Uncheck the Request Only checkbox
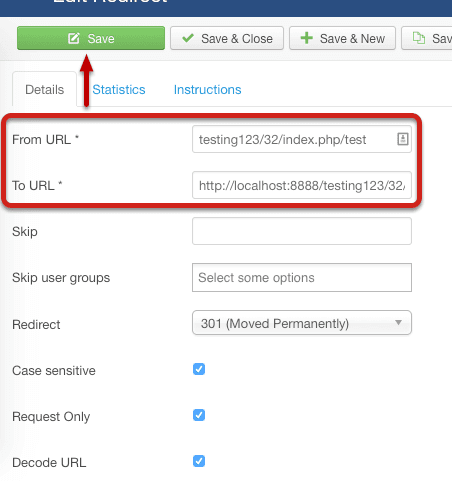452x481 pixels. [199, 415]
